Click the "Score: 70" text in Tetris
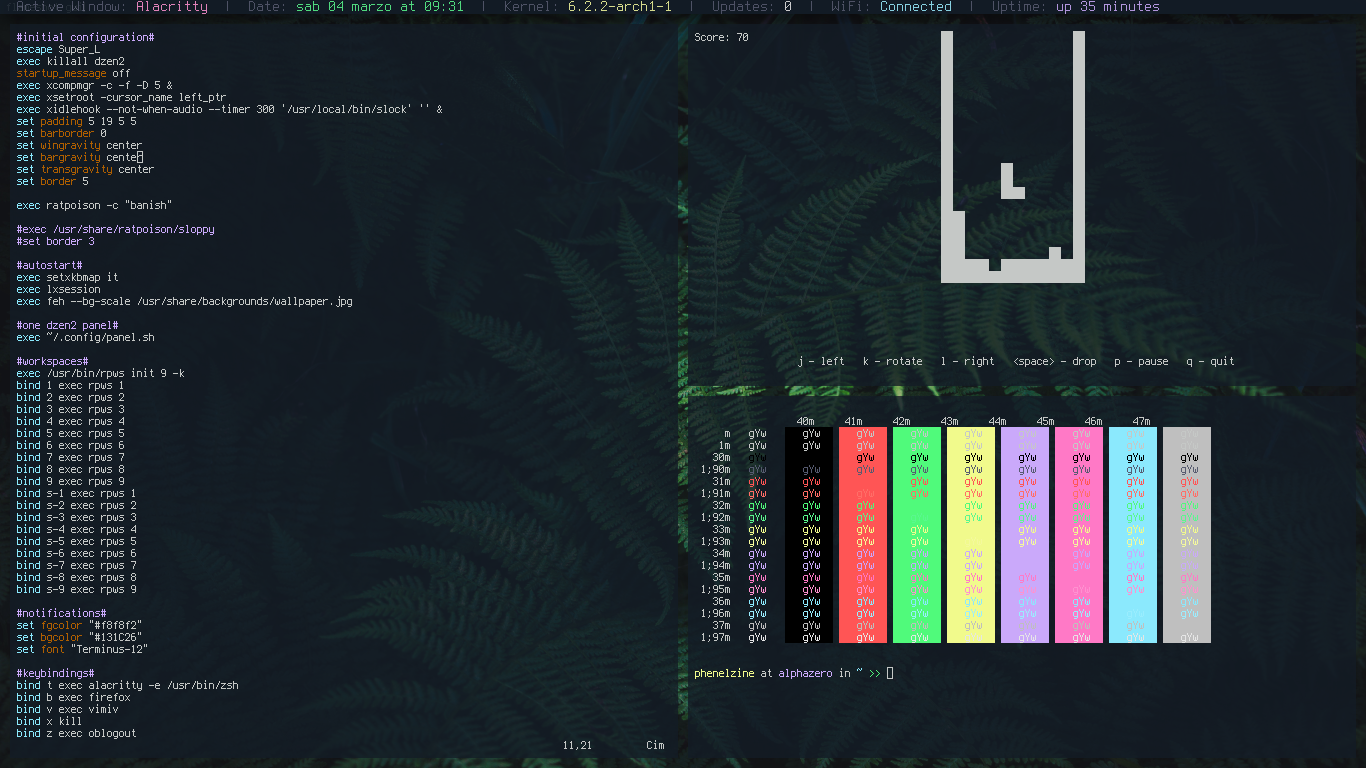 (721, 37)
